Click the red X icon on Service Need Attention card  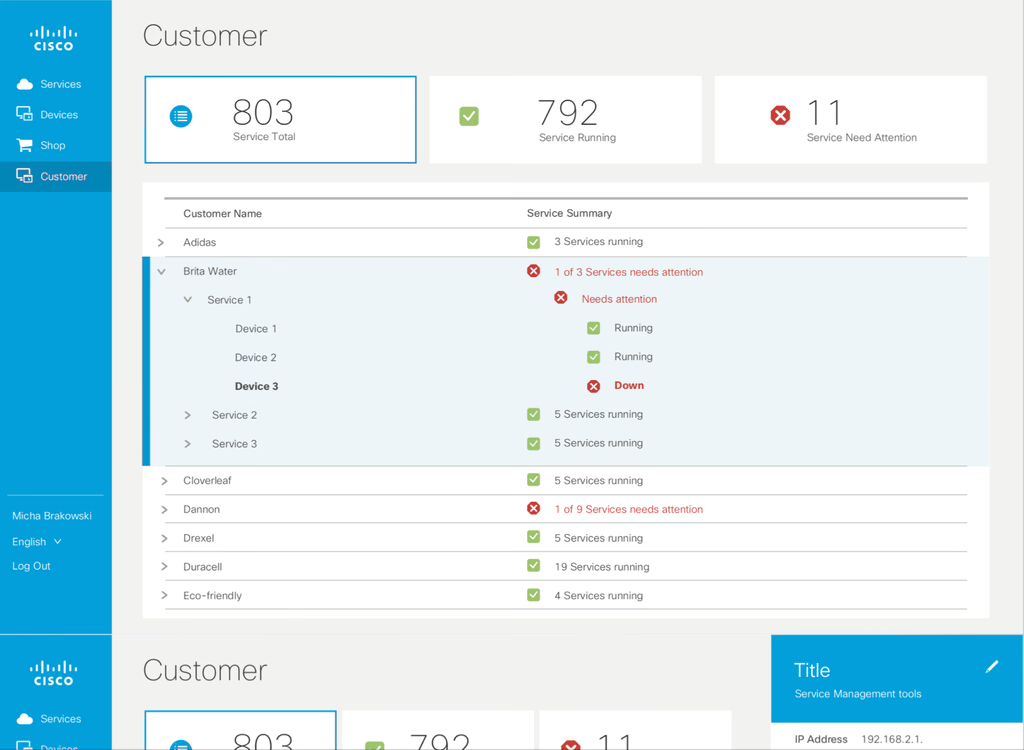[x=780, y=116]
